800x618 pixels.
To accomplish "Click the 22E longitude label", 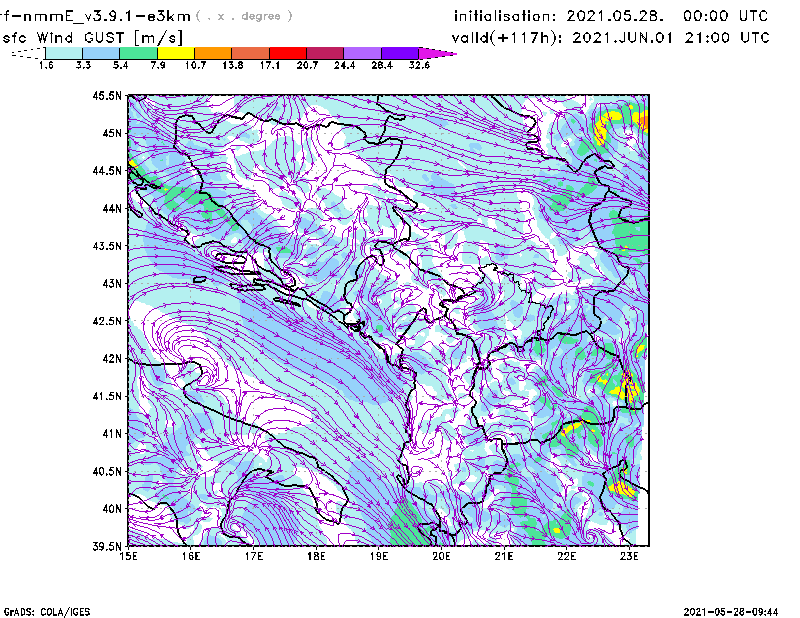I will coord(567,556).
